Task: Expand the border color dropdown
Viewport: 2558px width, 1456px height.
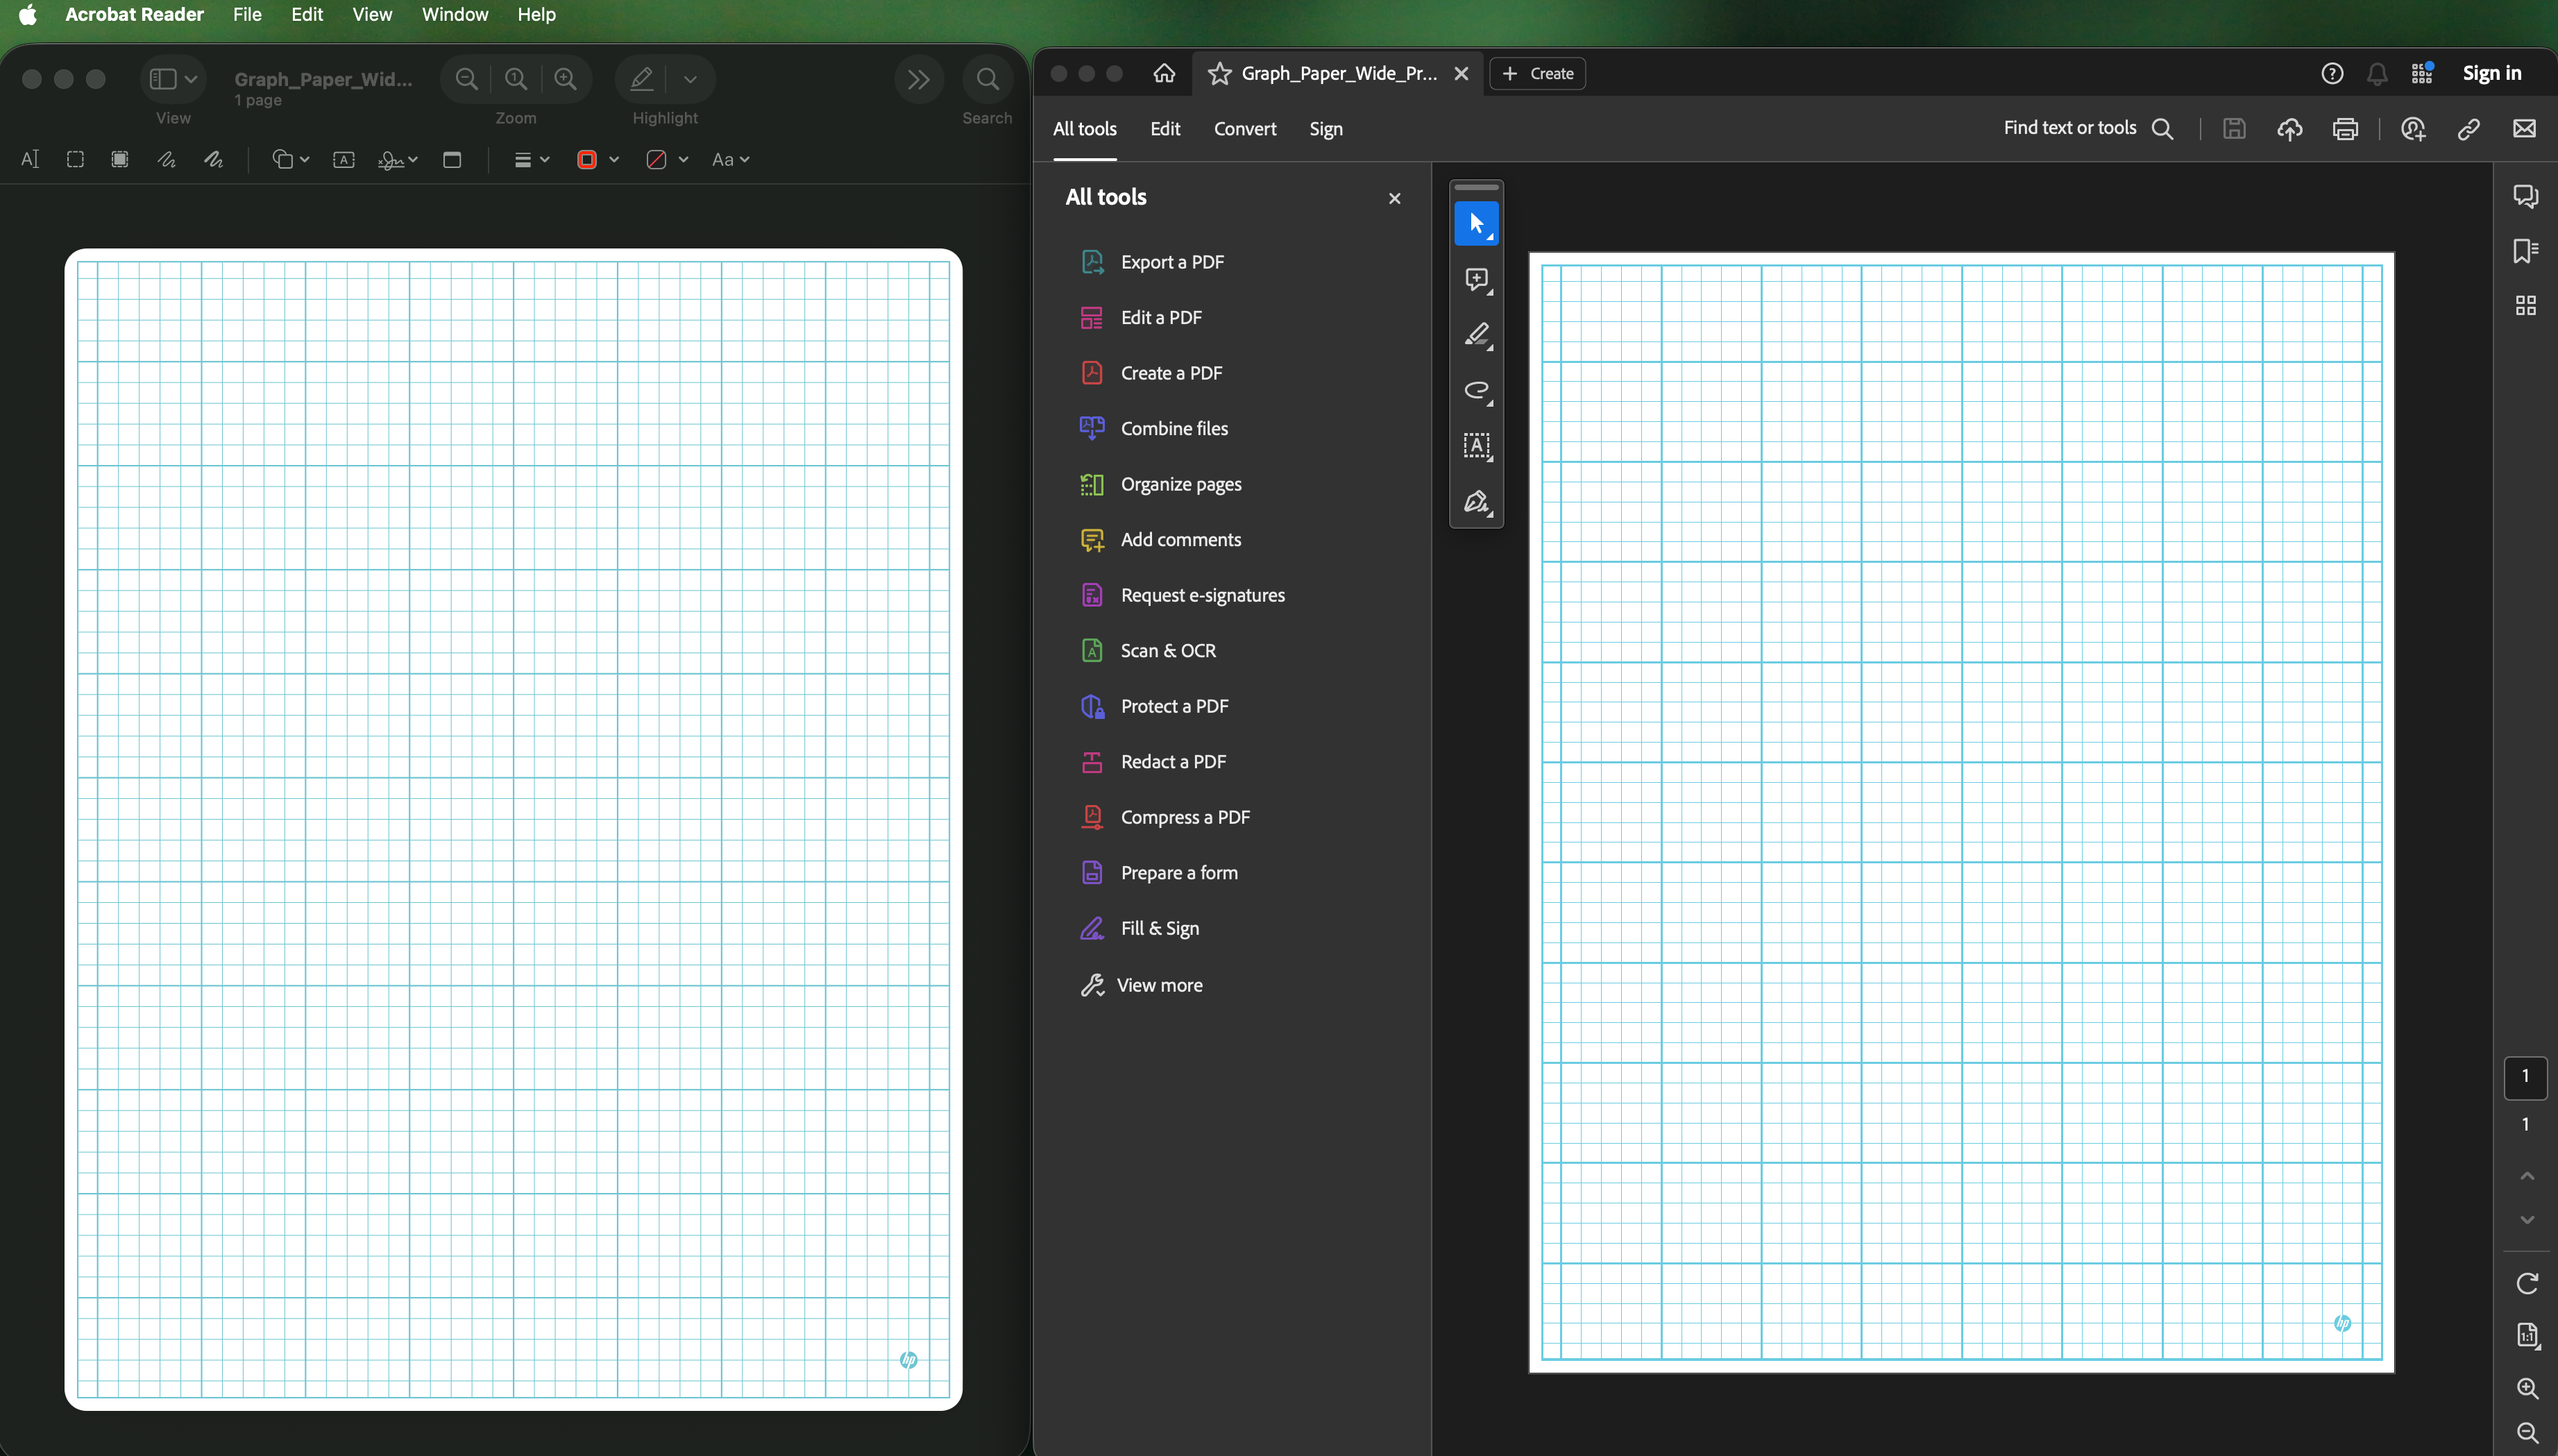Action: 614,160
